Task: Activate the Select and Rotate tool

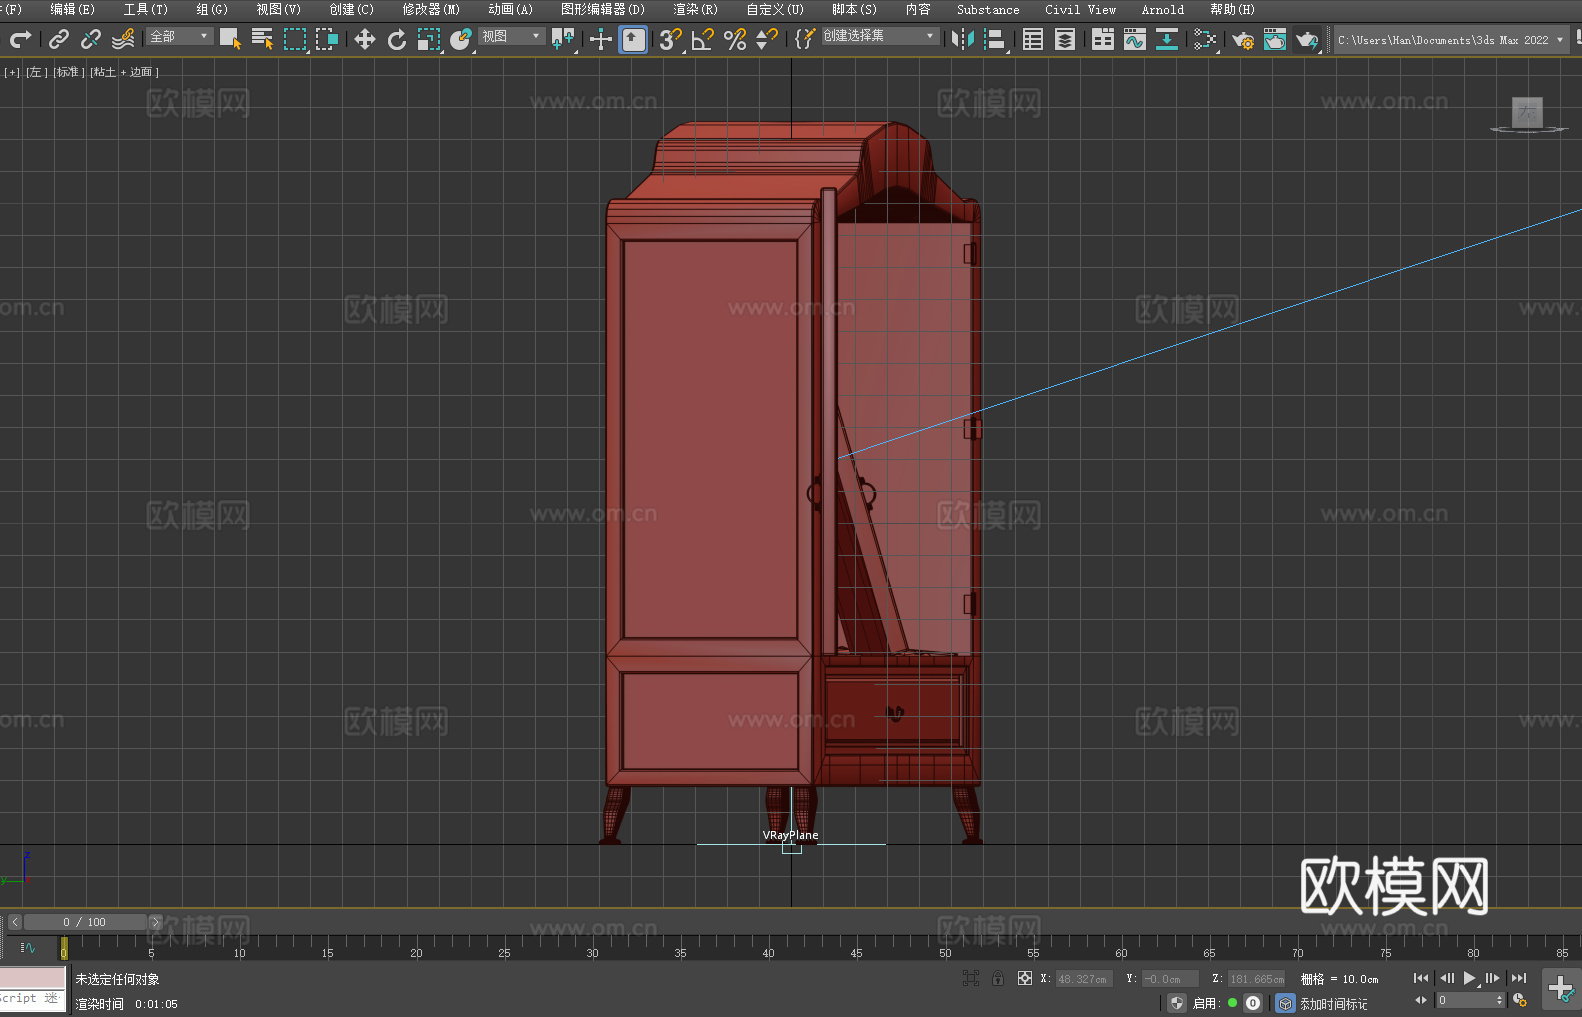Action: (397, 39)
